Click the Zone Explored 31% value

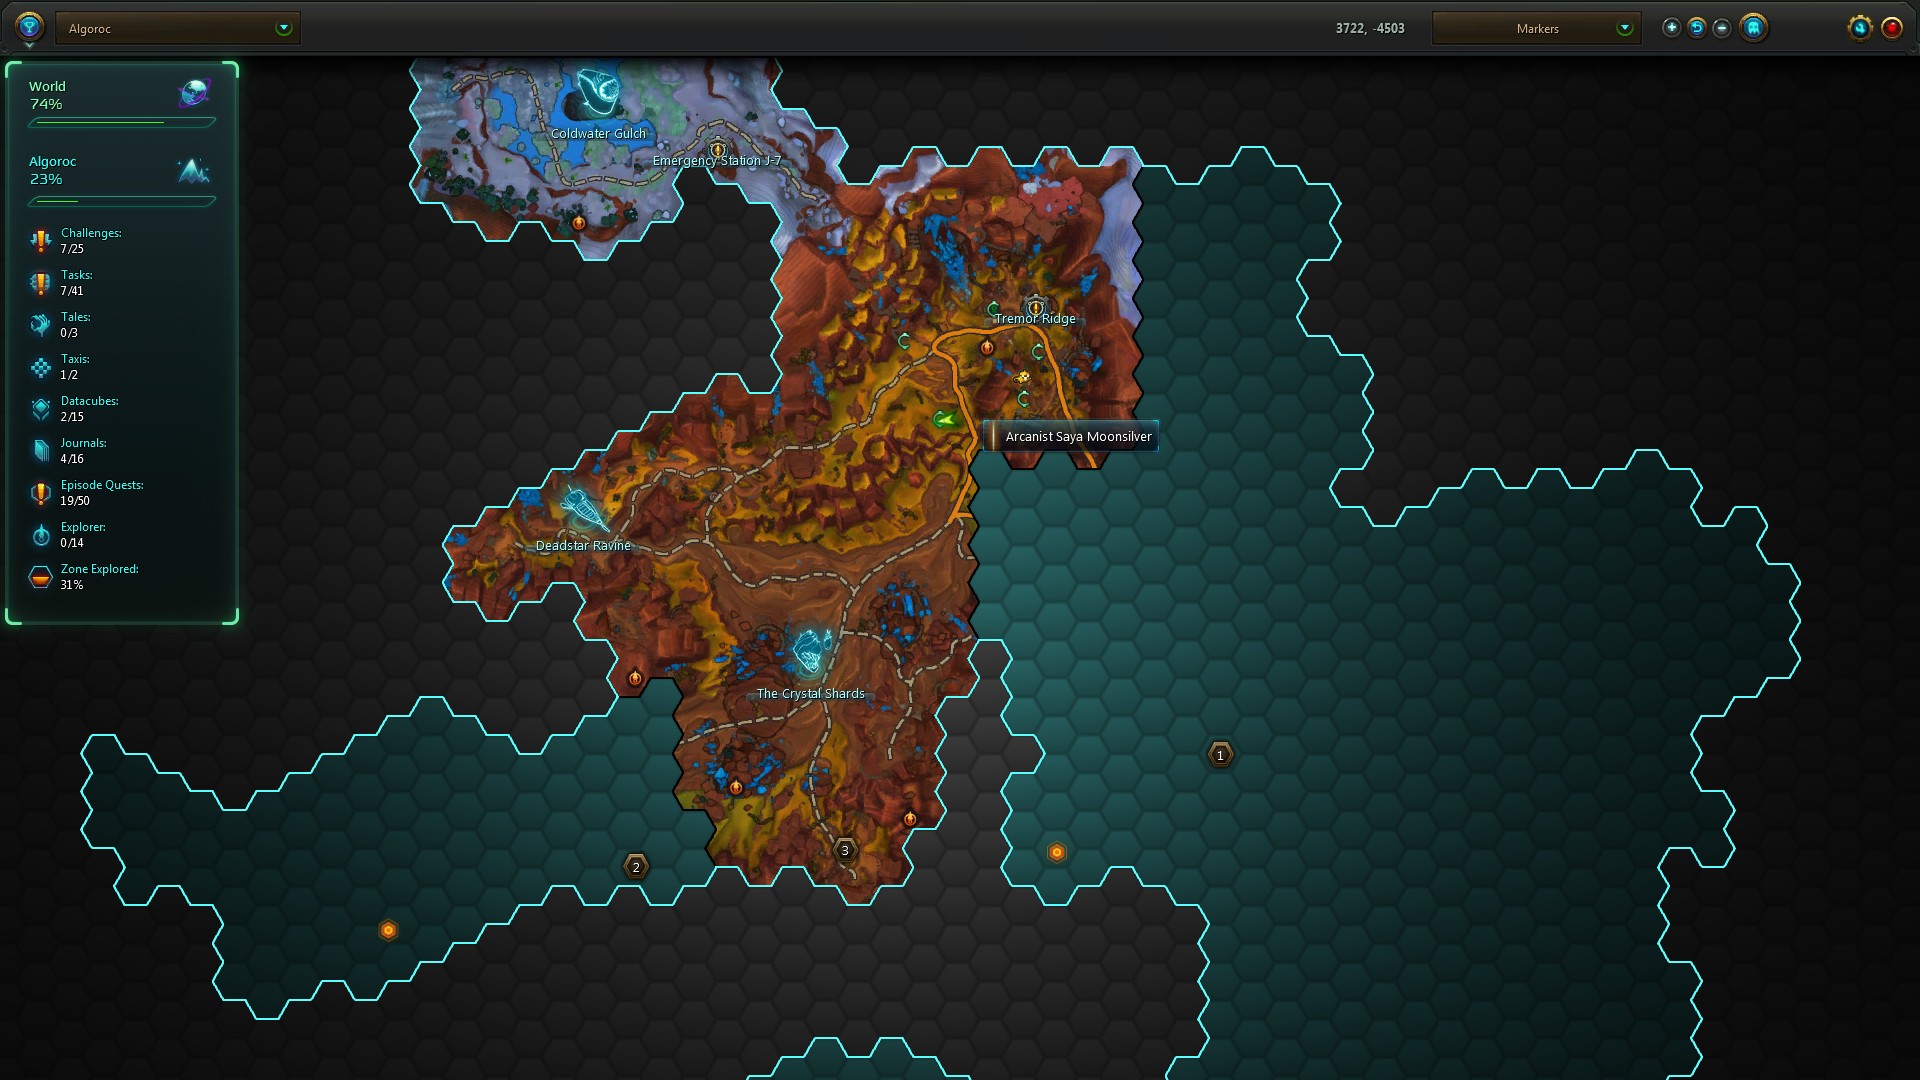(x=72, y=585)
